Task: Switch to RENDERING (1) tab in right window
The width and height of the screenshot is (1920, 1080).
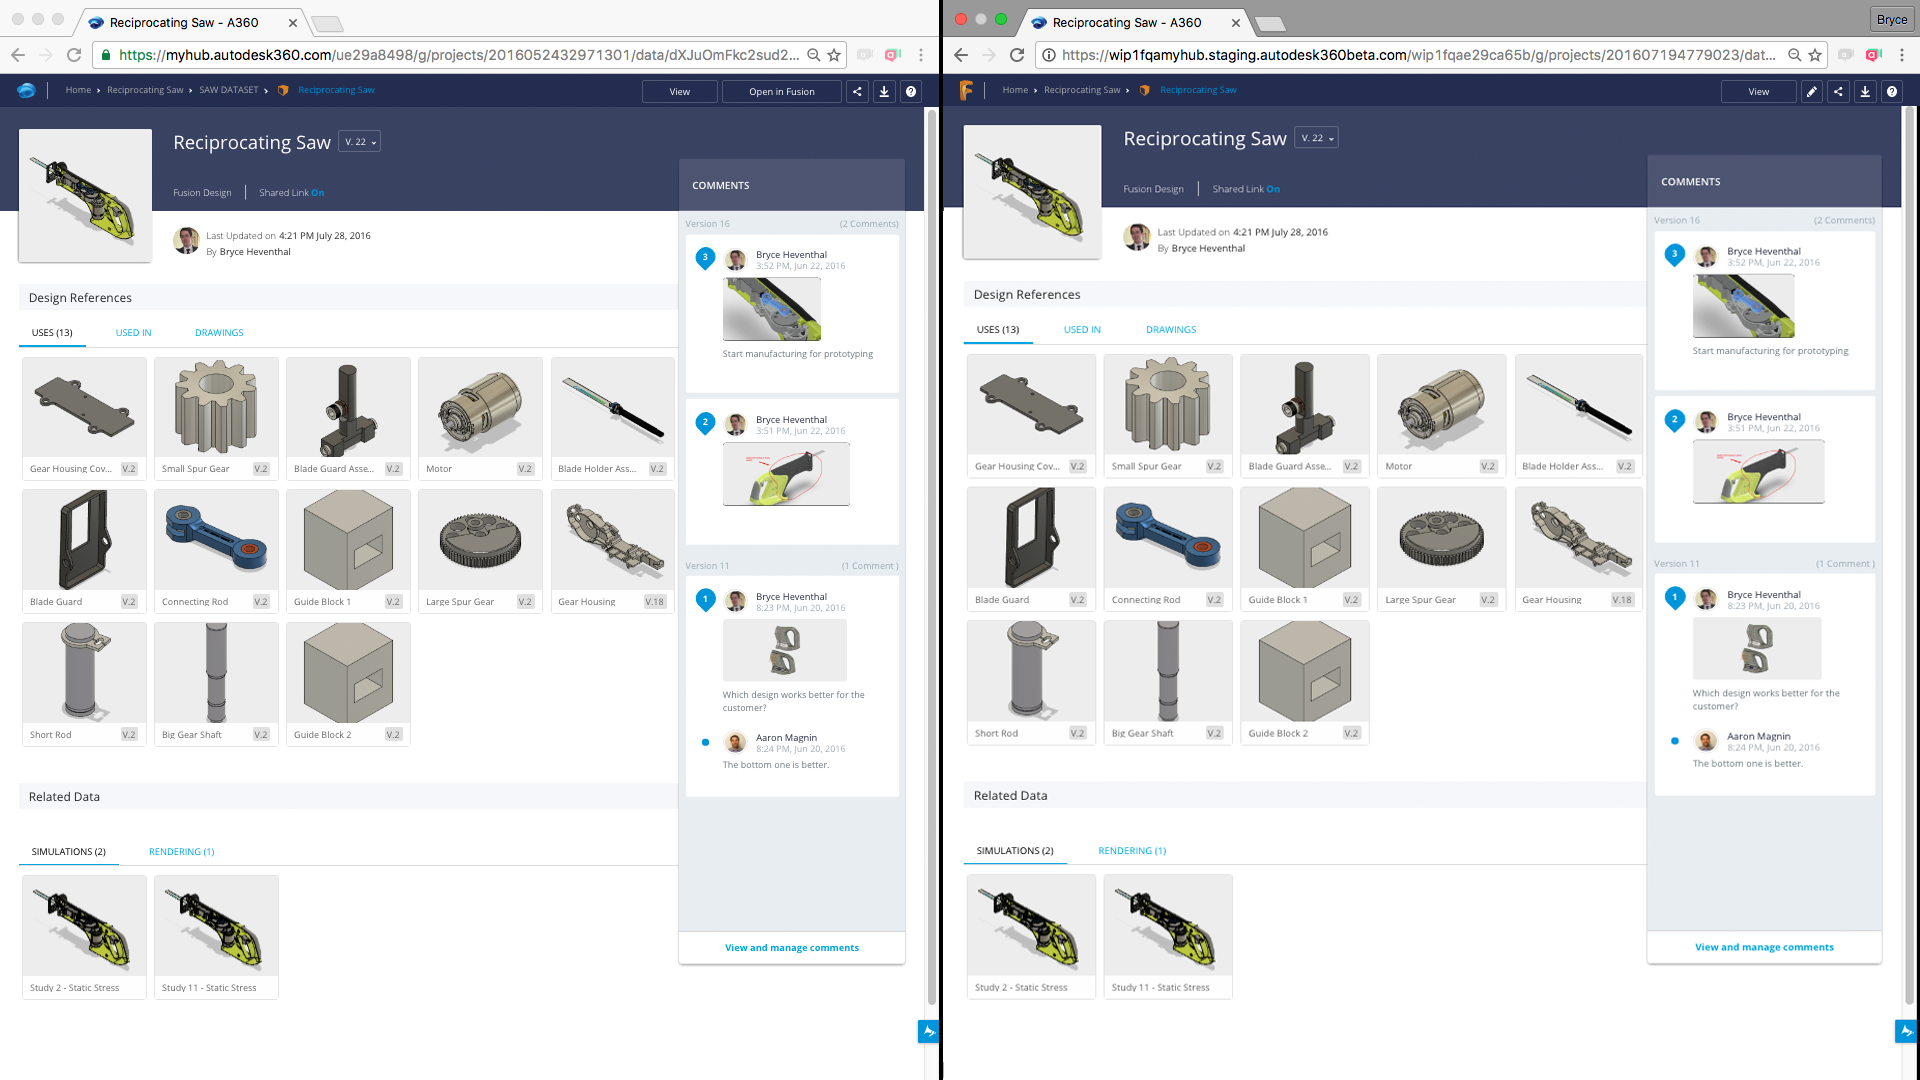Action: [x=1132, y=851]
